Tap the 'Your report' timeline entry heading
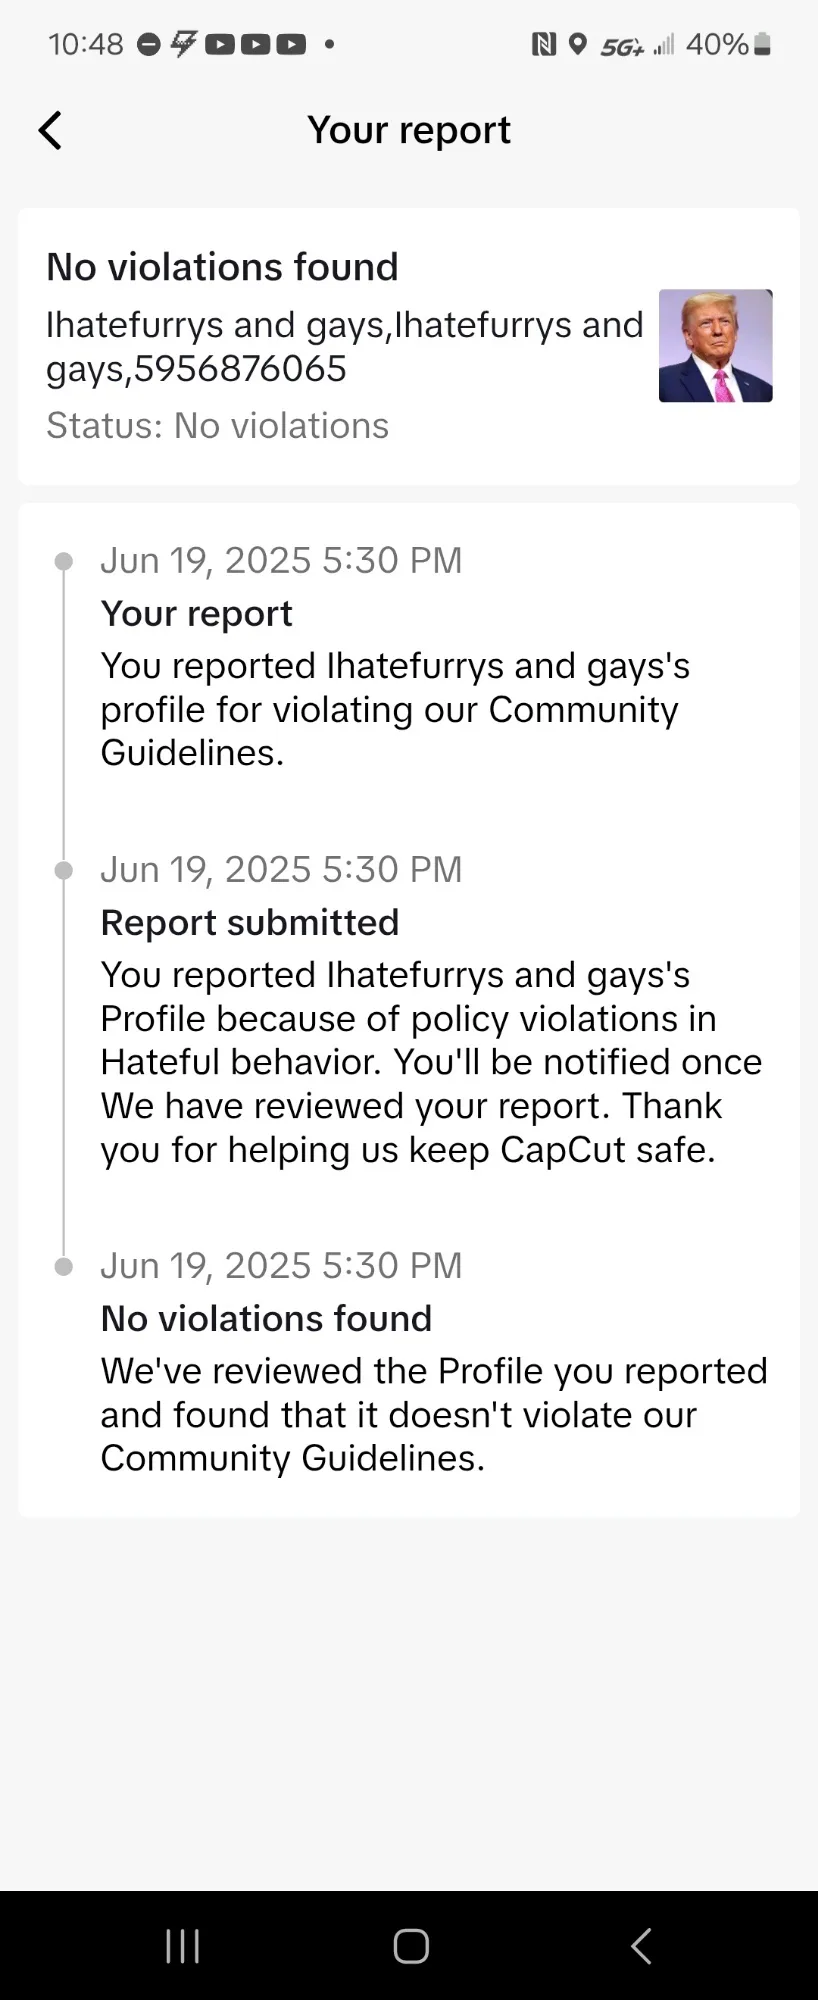Image resolution: width=818 pixels, height=2000 pixels. coord(196,613)
